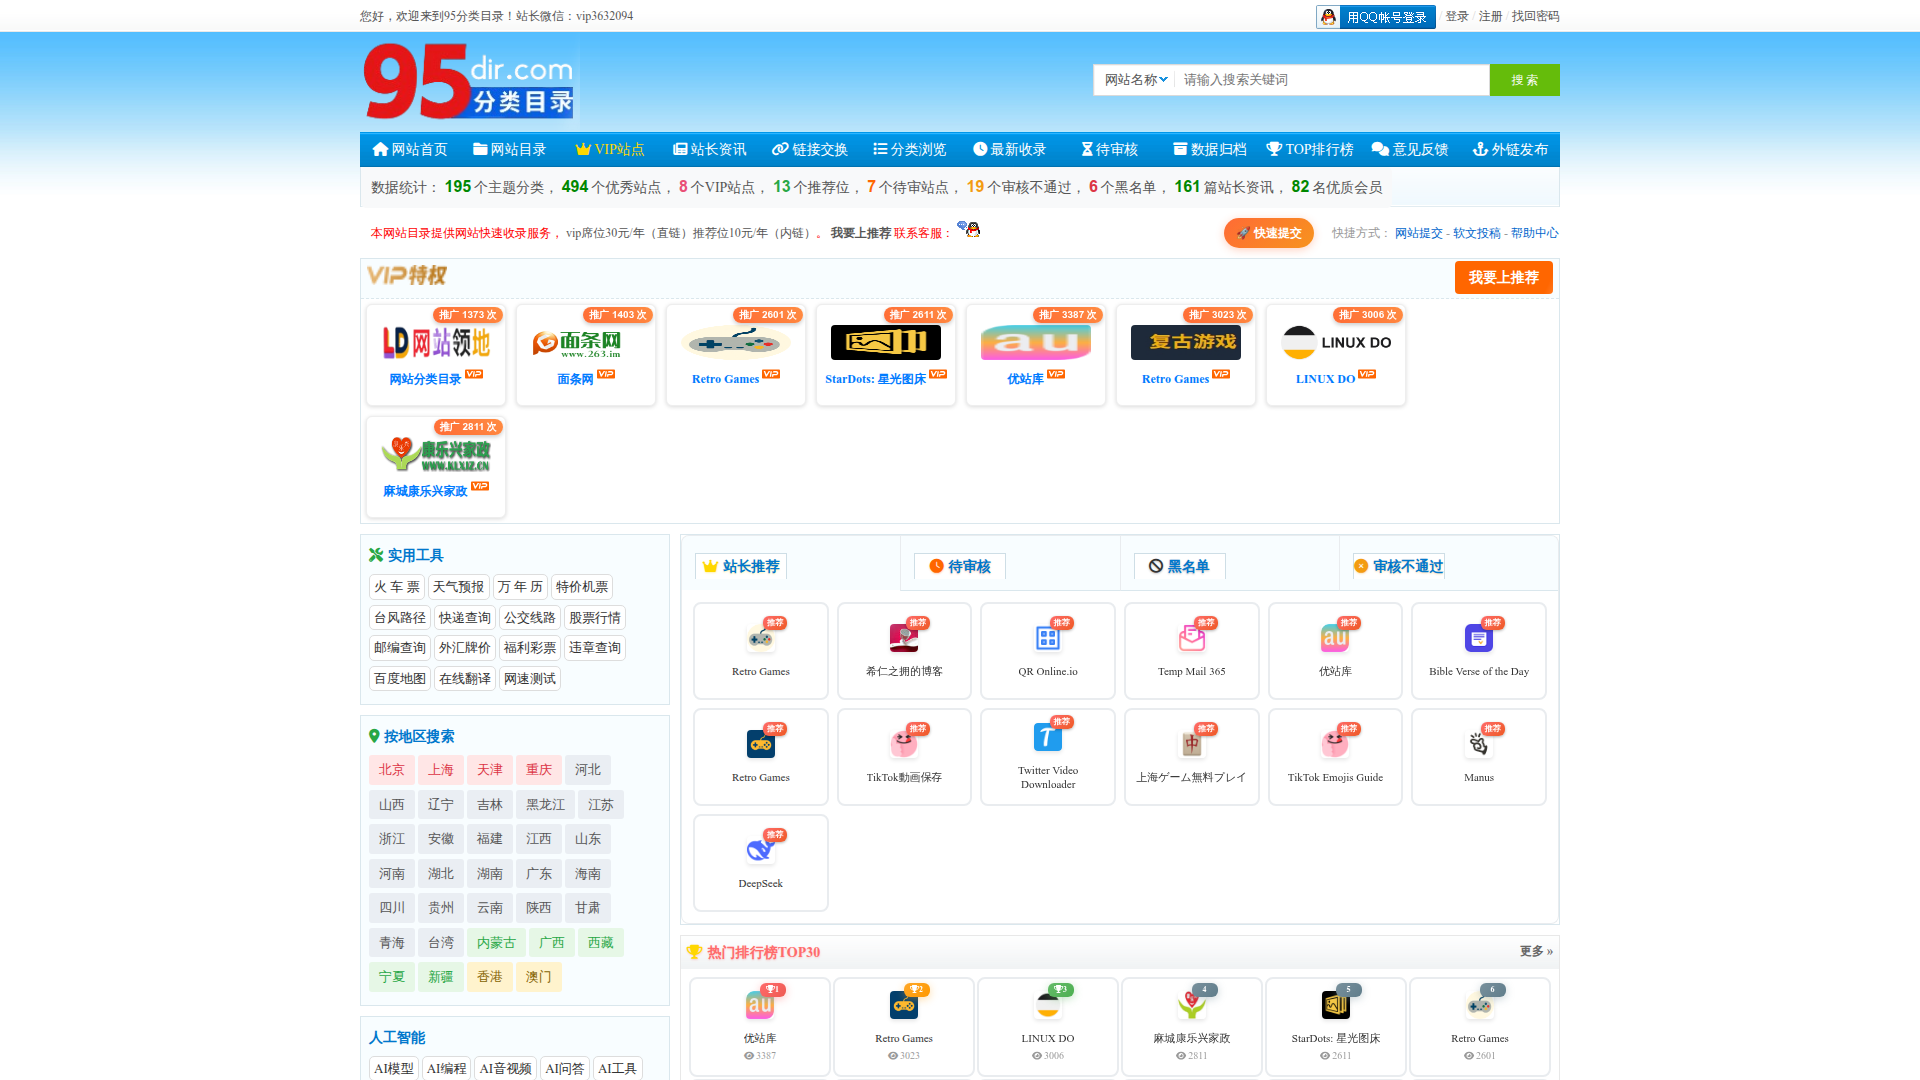Viewport: 1920px width, 1080px height.
Task: Open the Bible Verse of the Day icon
Action: (1478, 638)
